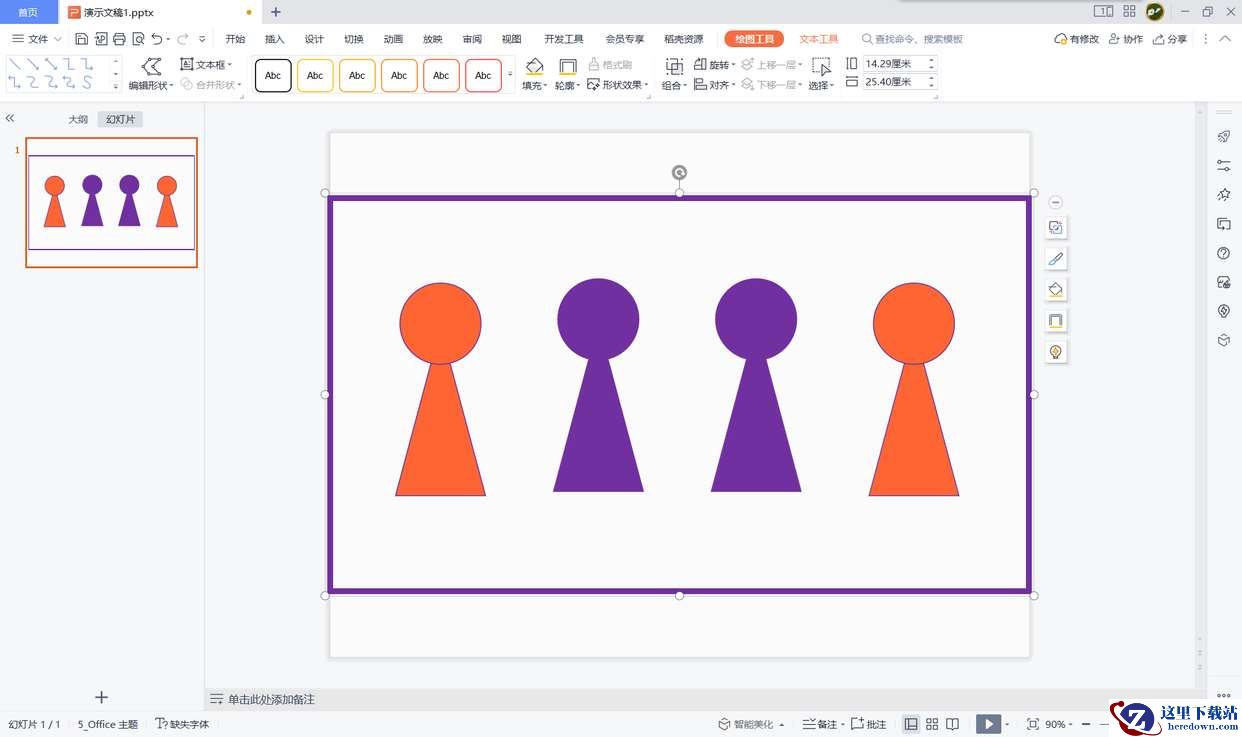The image size is (1242, 737).
Task: Switch to Outline (大纲) panel tab
Action: [x=78, y=119]
